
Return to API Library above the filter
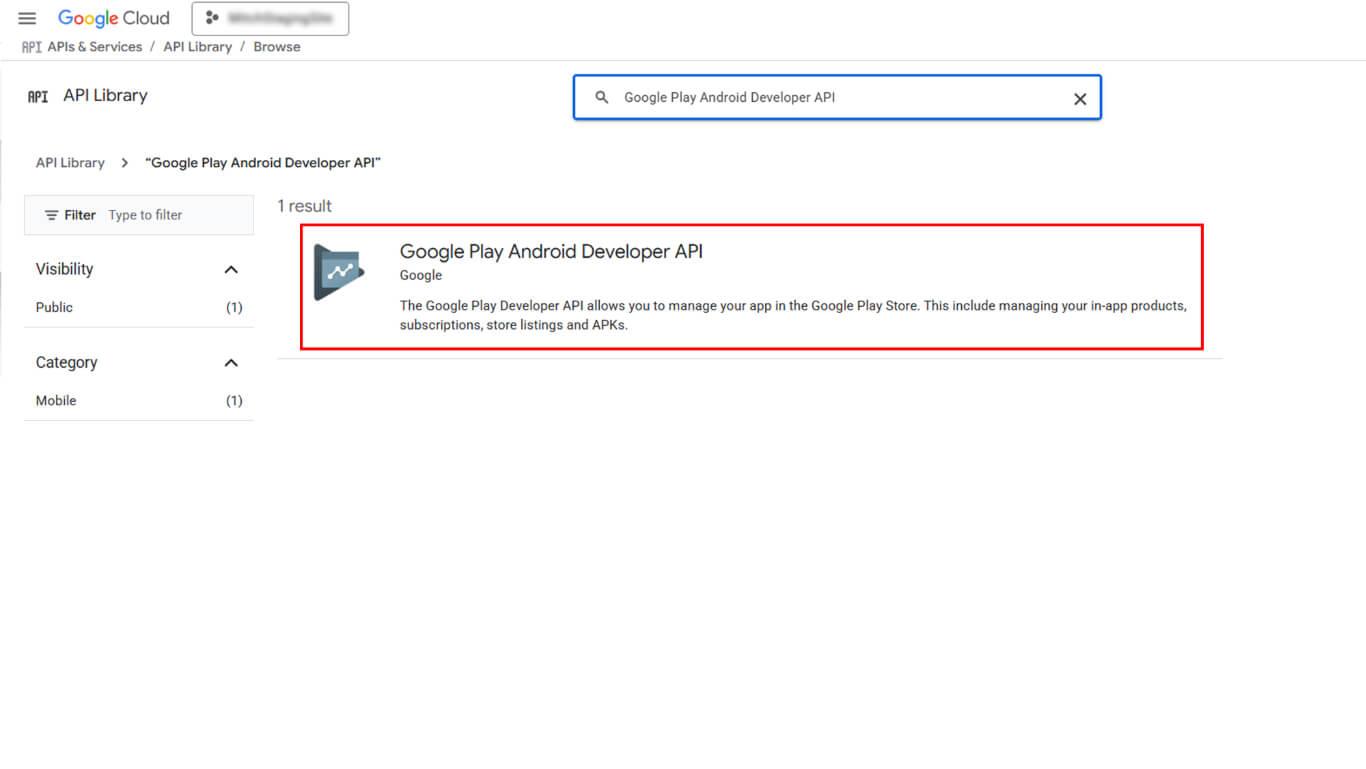(70, 162)
